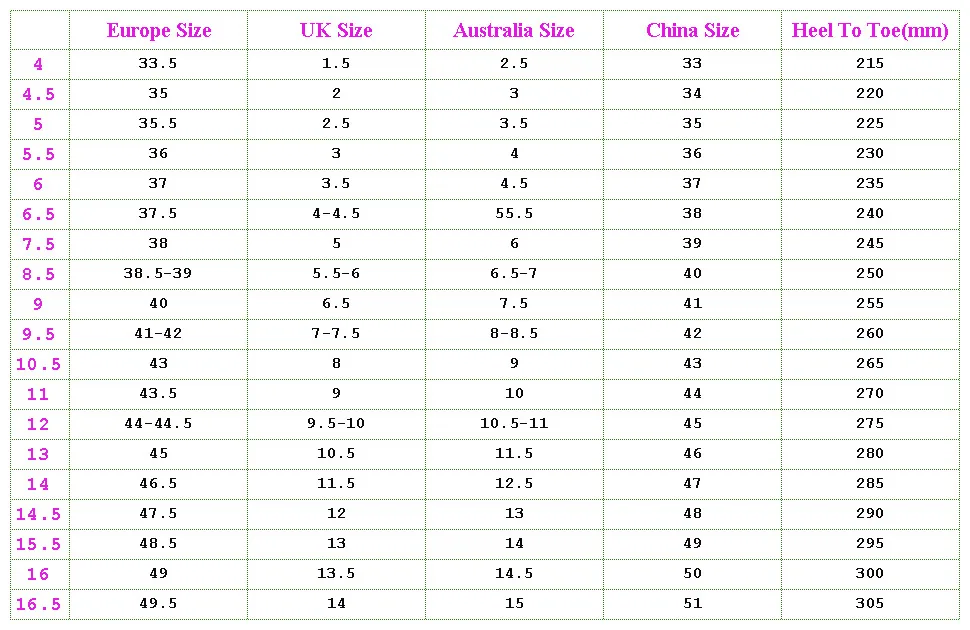Click row label 14.5
Screen dimensions: 970x630
pos(38,514)
